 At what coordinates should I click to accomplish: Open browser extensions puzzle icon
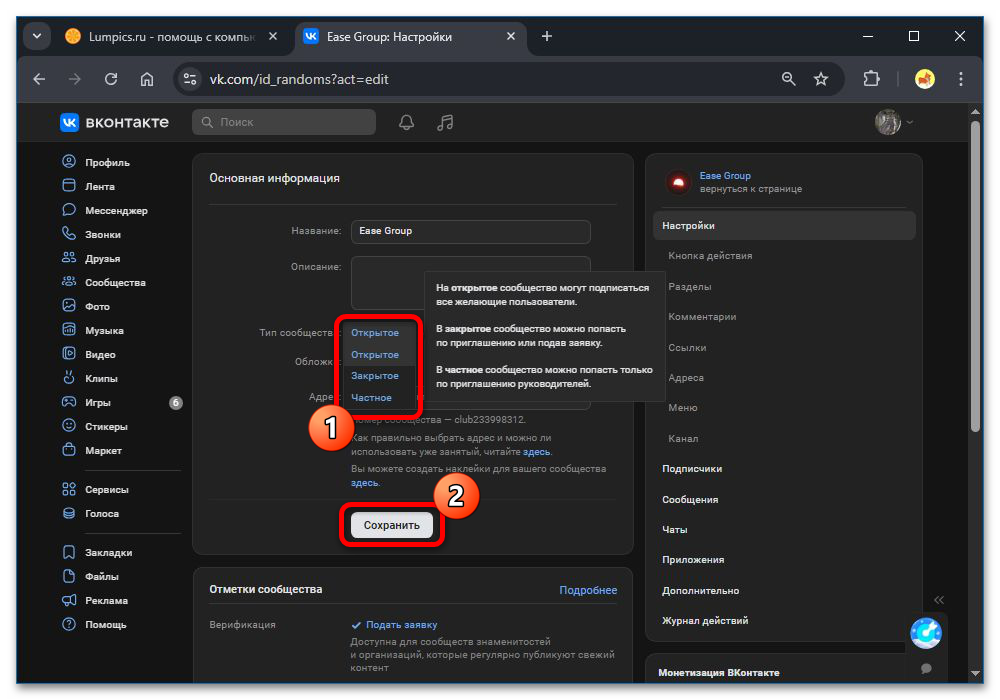871,79
